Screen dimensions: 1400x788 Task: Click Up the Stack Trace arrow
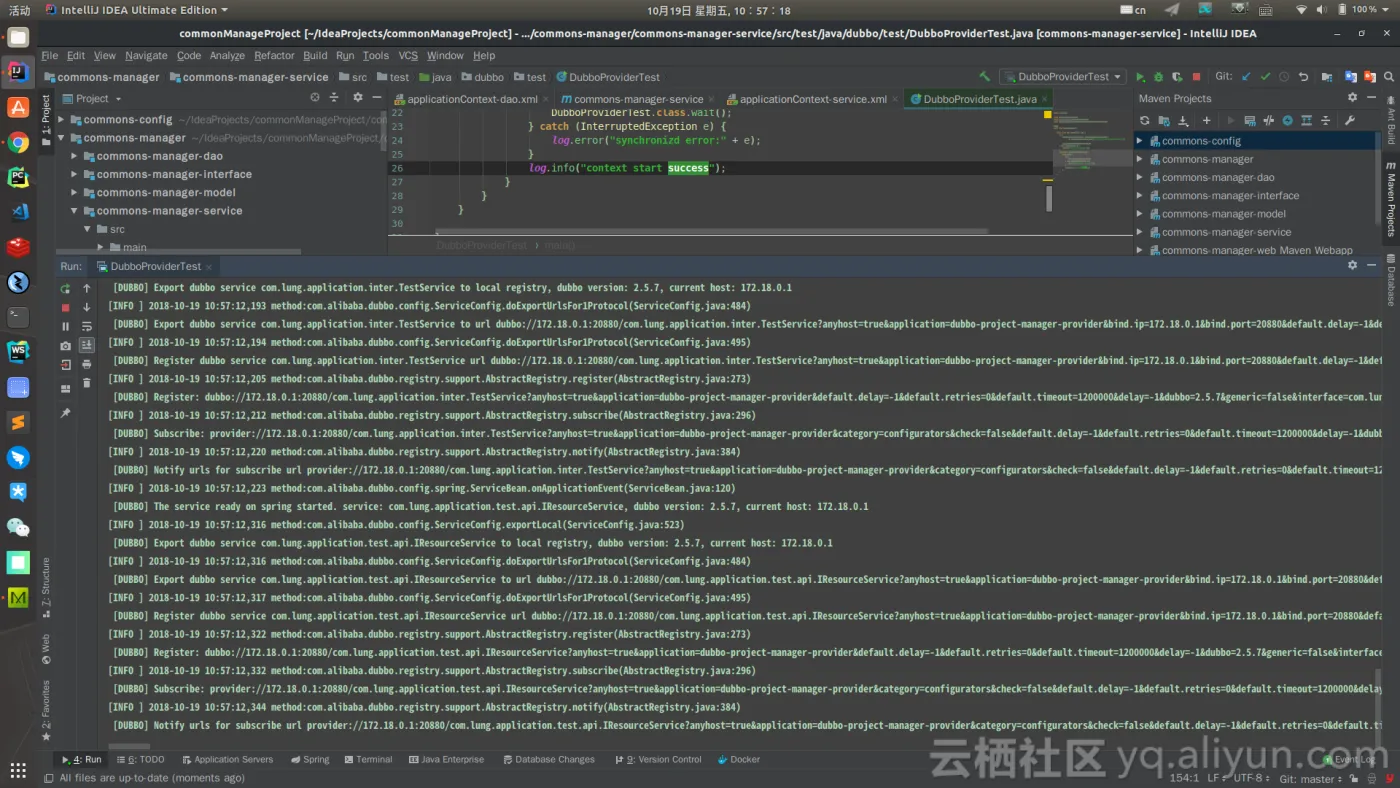pos(87,289)
